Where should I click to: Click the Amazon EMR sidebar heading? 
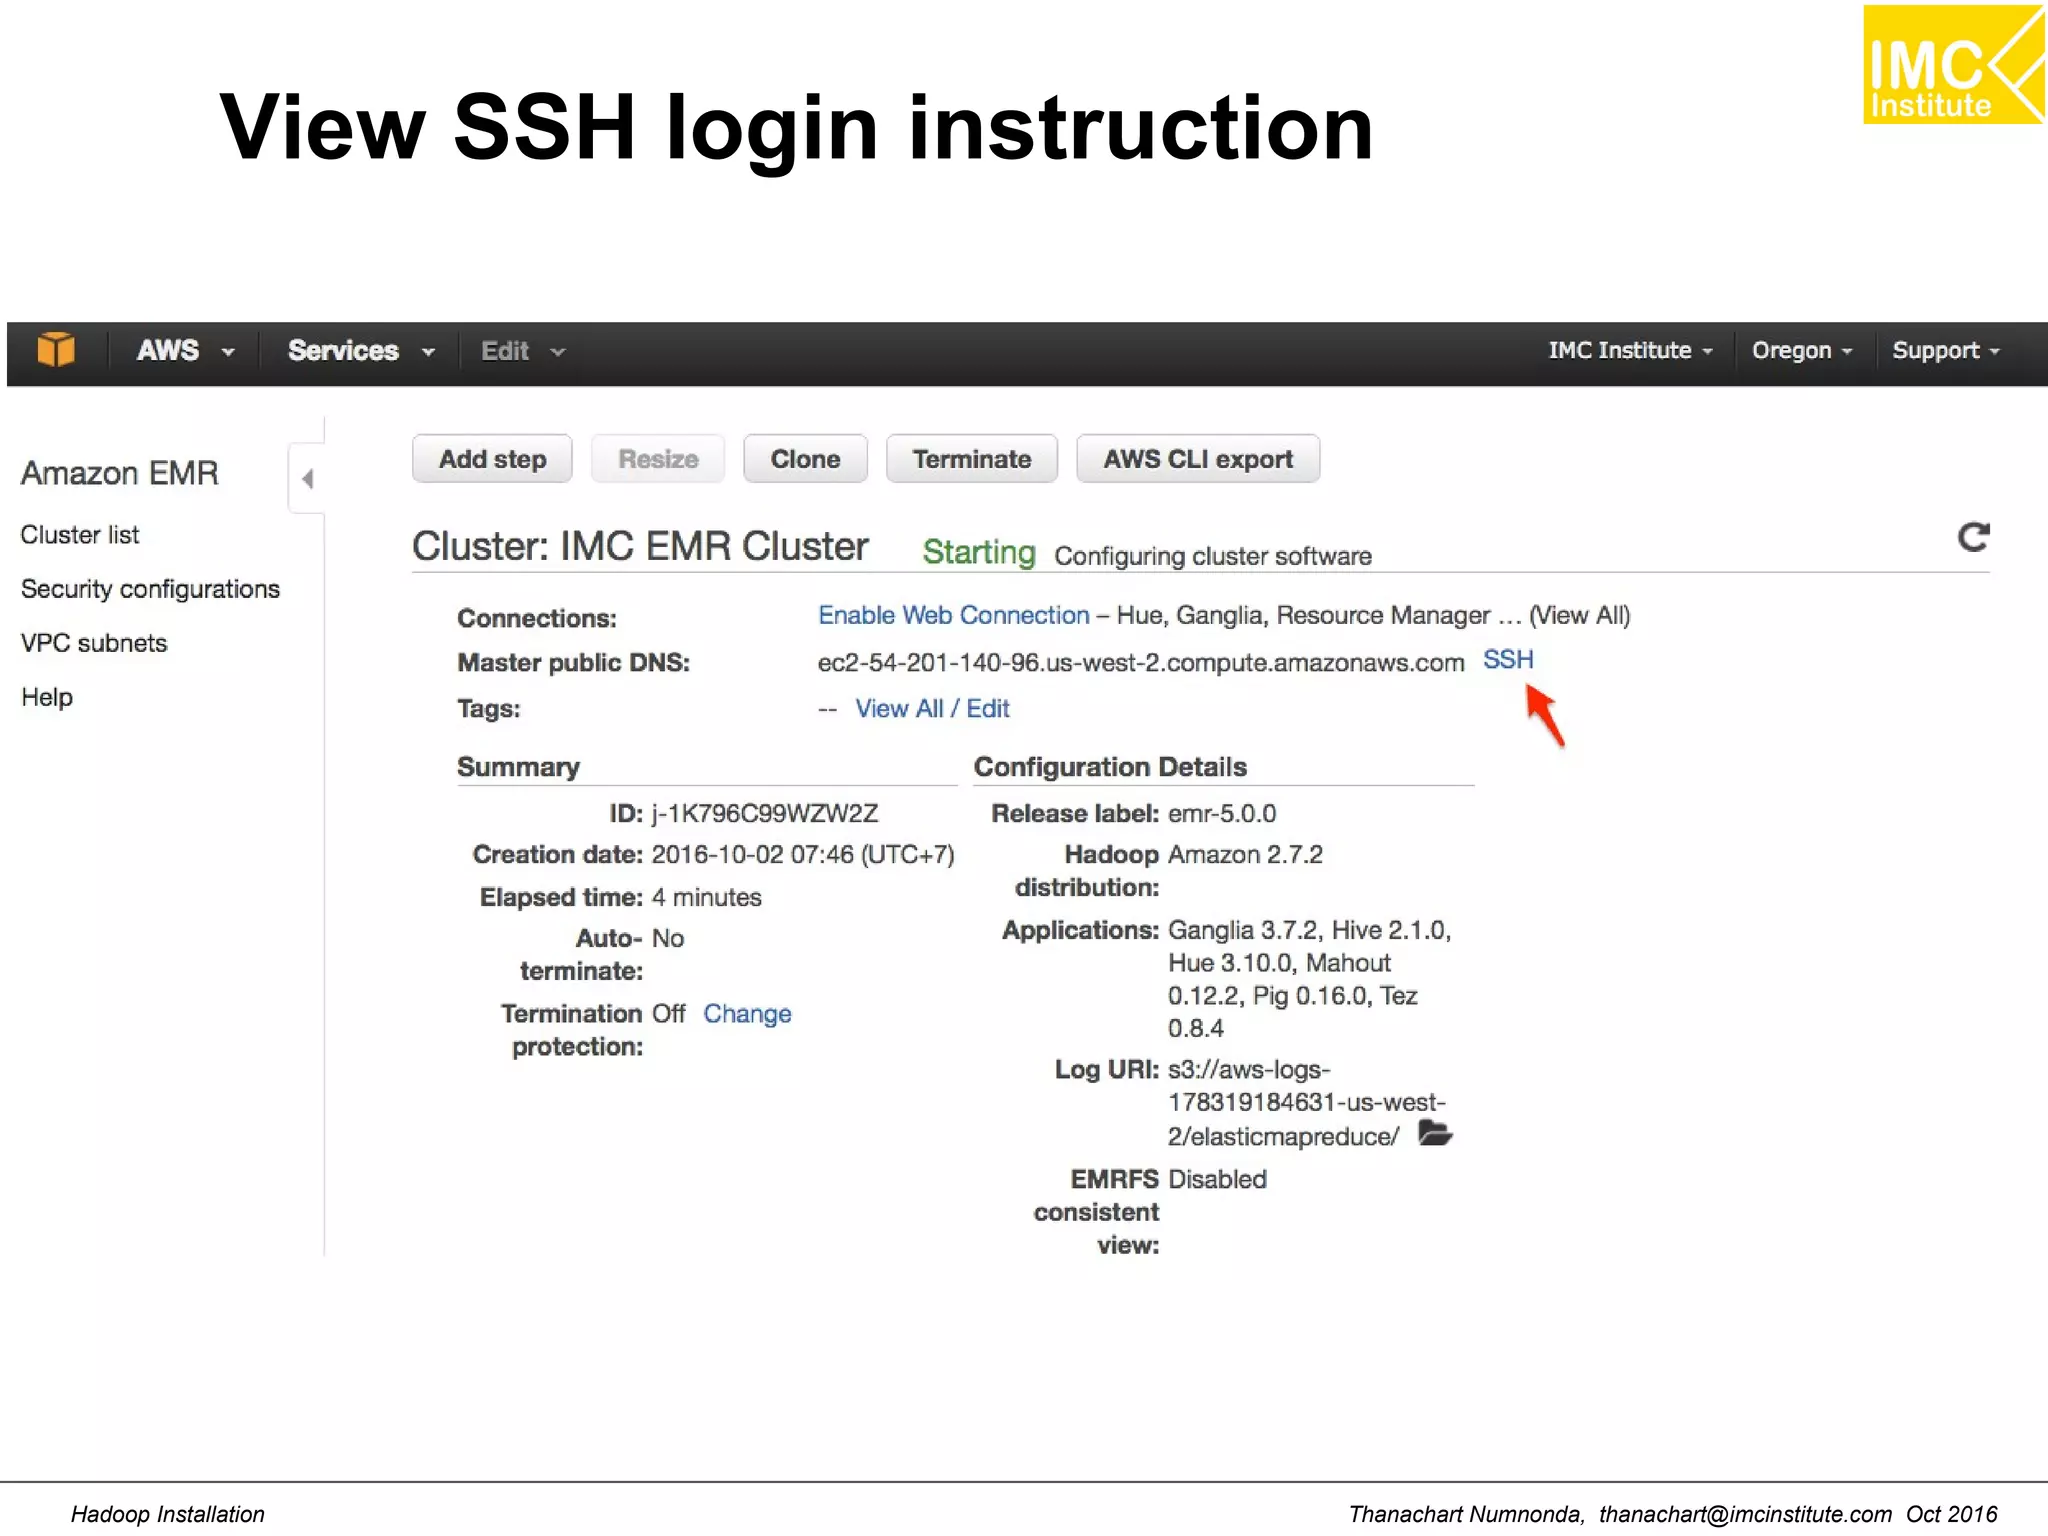(119, 473)
